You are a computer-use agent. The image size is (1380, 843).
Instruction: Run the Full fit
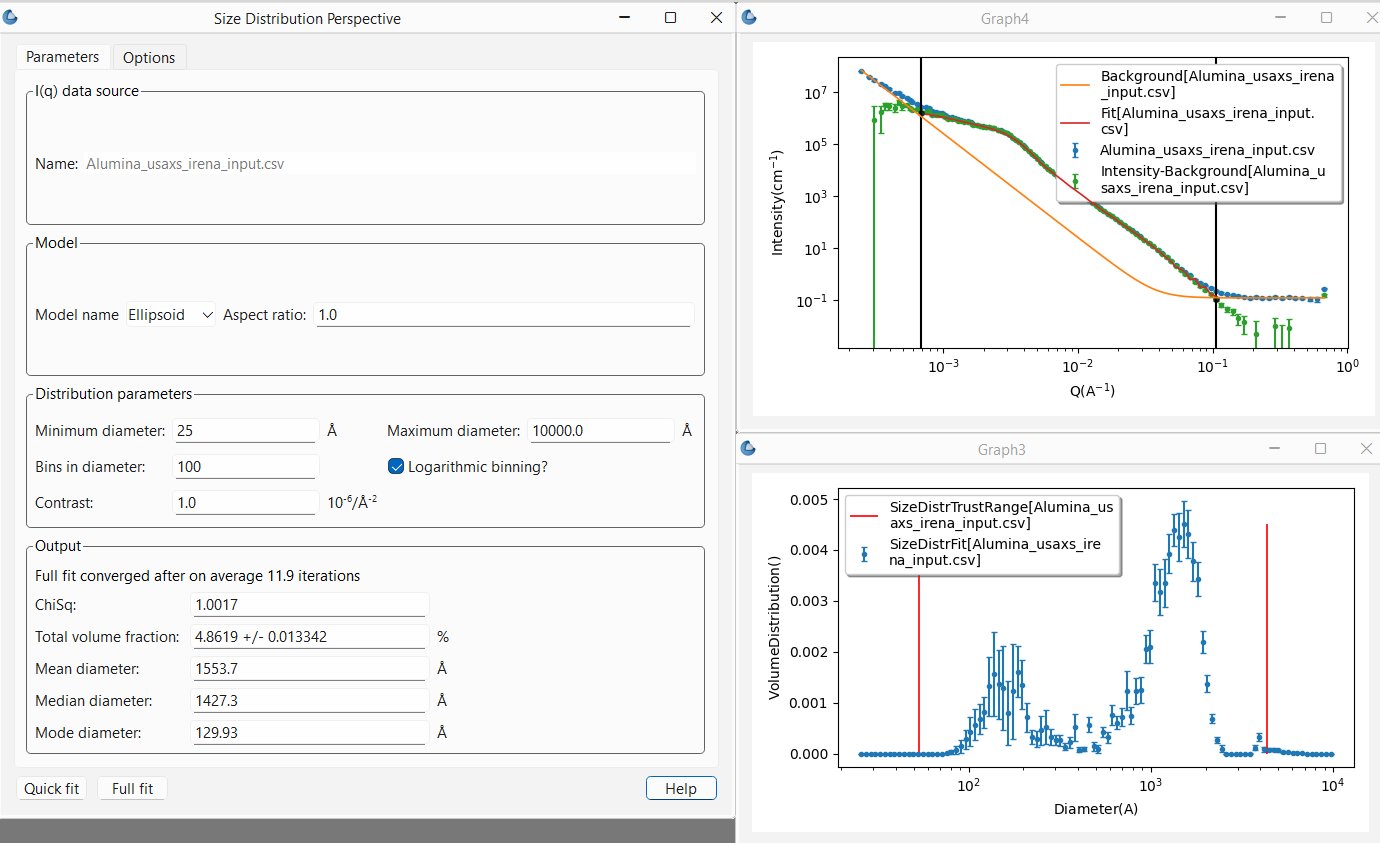132,788
